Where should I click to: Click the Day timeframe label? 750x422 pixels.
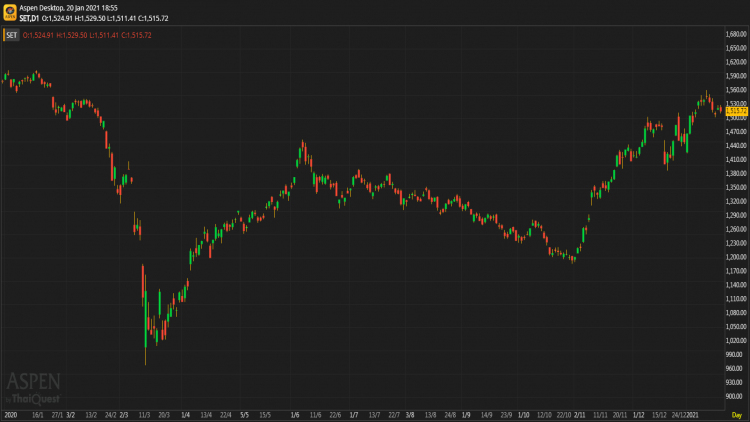click(x=737, y=415)
